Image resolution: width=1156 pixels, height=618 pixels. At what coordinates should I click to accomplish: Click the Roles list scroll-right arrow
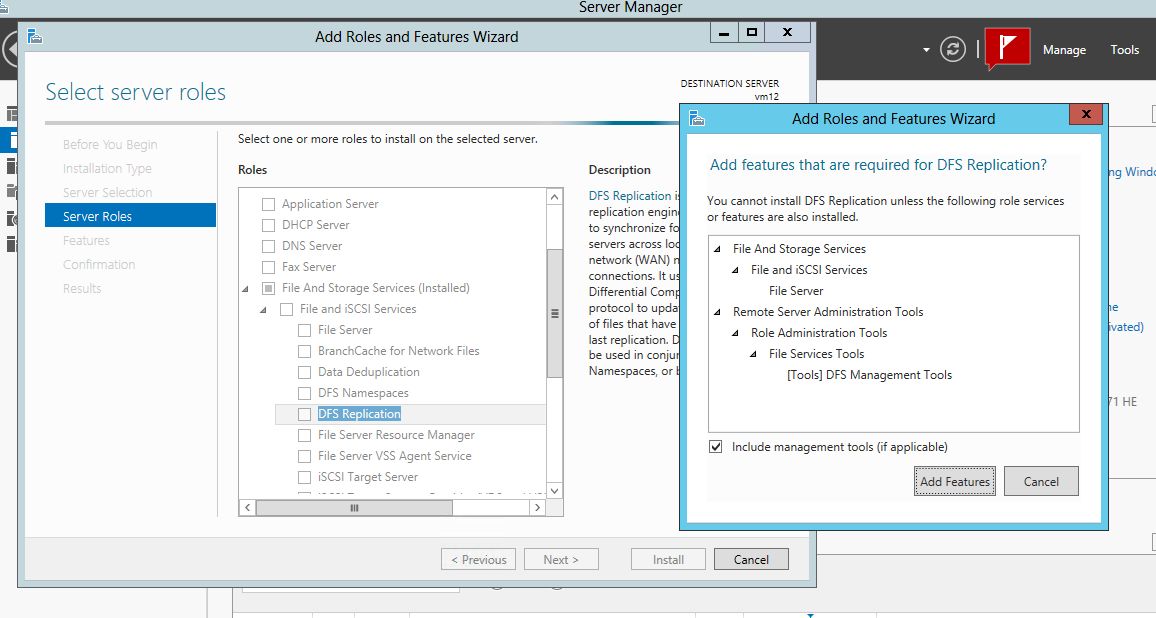pos(537,507)
